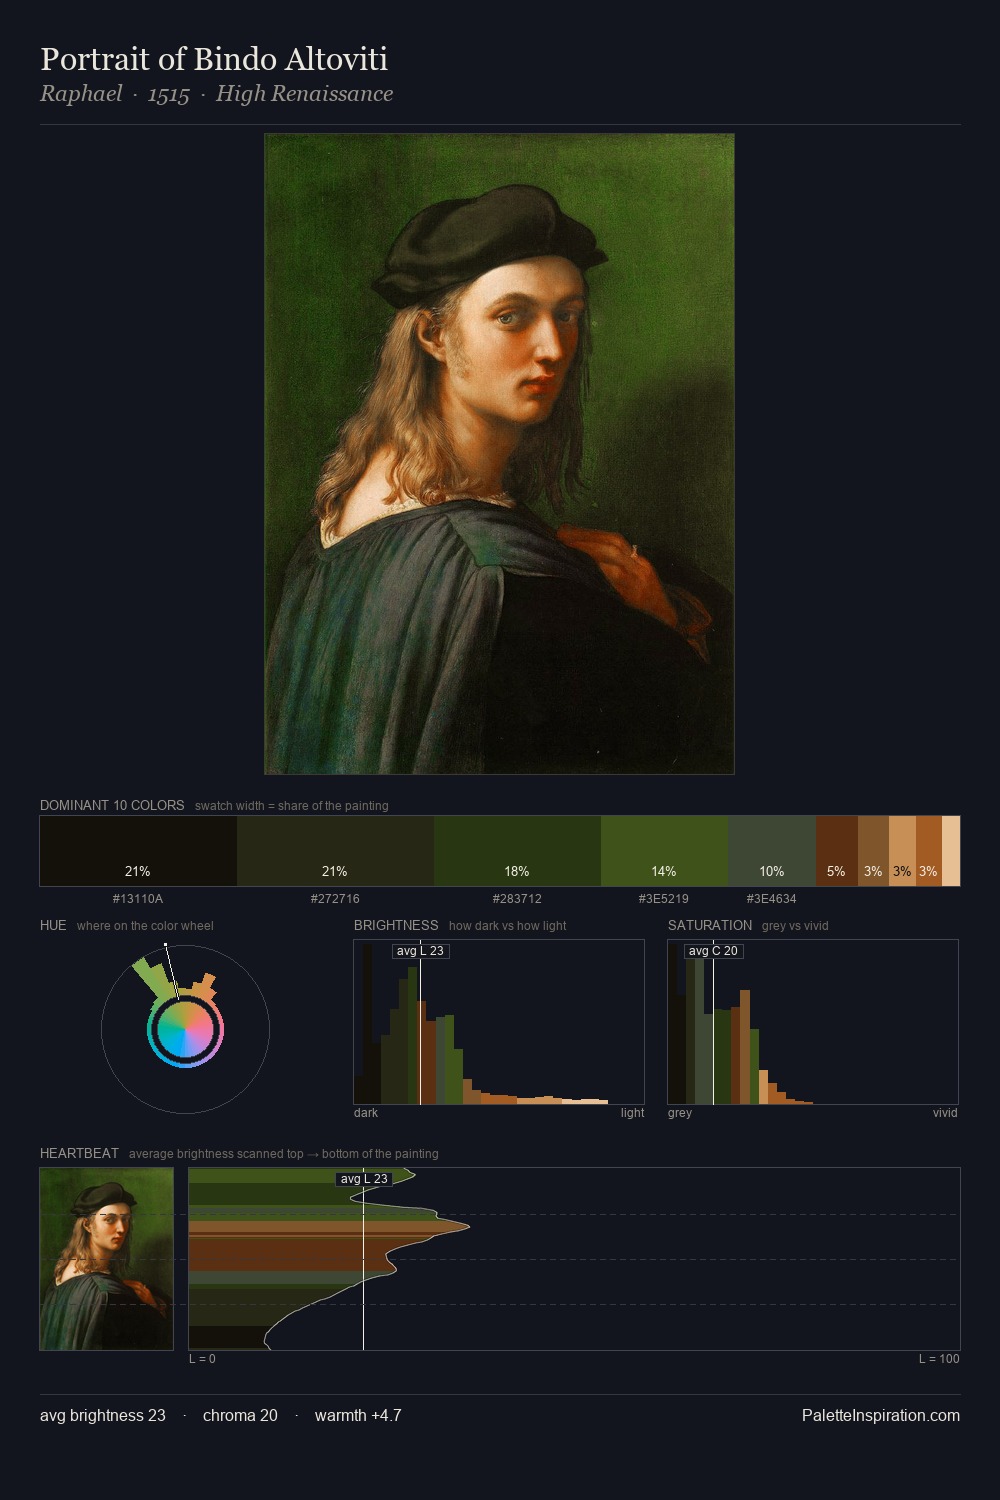
Task: Click the Saturation histogram chart
Action: [813, 1022]
